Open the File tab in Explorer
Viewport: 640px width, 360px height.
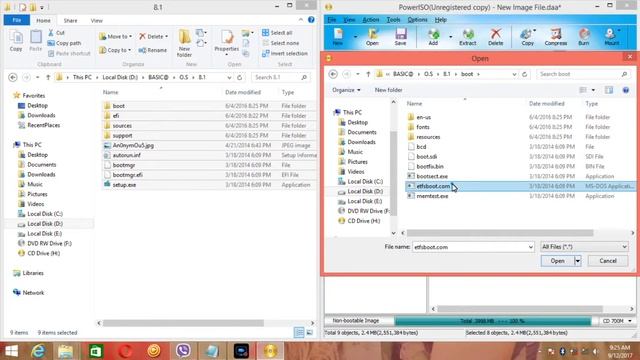click(x=17, y=20)
